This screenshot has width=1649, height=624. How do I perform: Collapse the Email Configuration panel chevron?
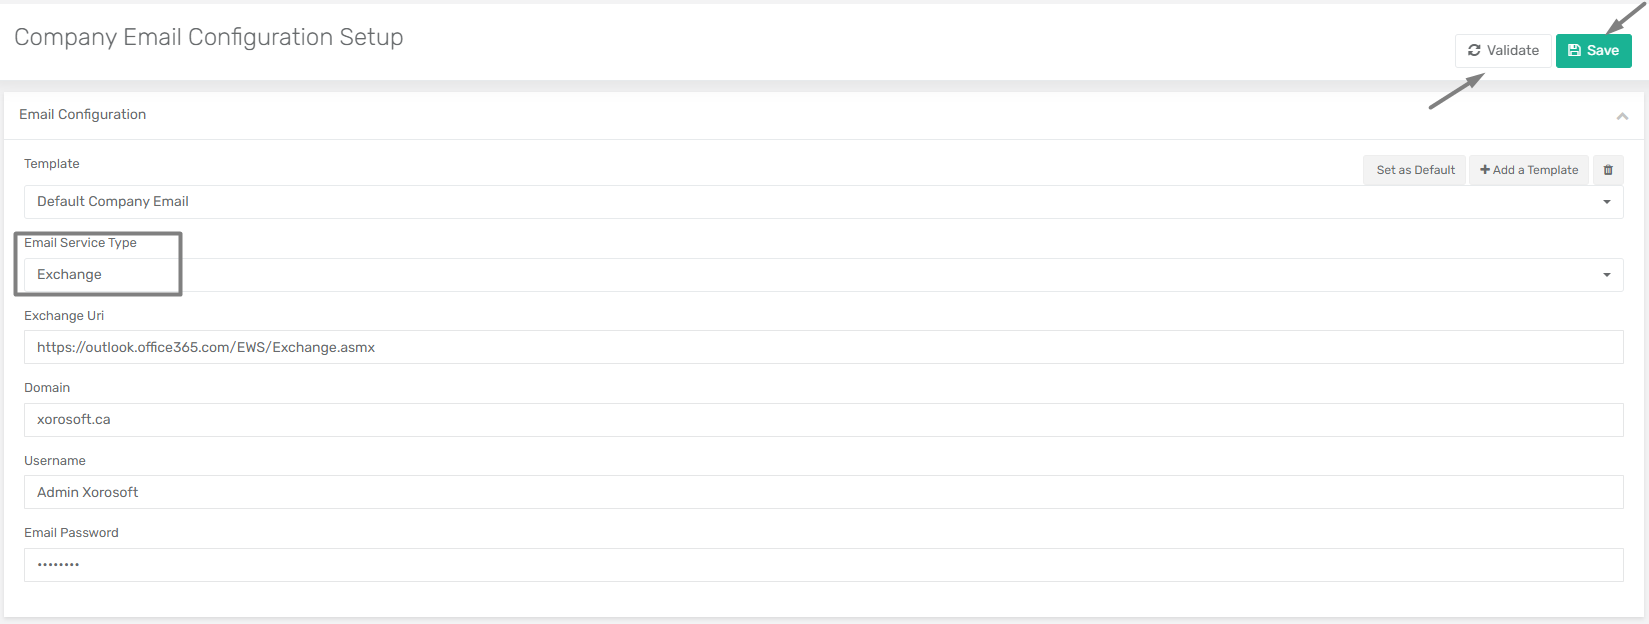pos(1622,116)
